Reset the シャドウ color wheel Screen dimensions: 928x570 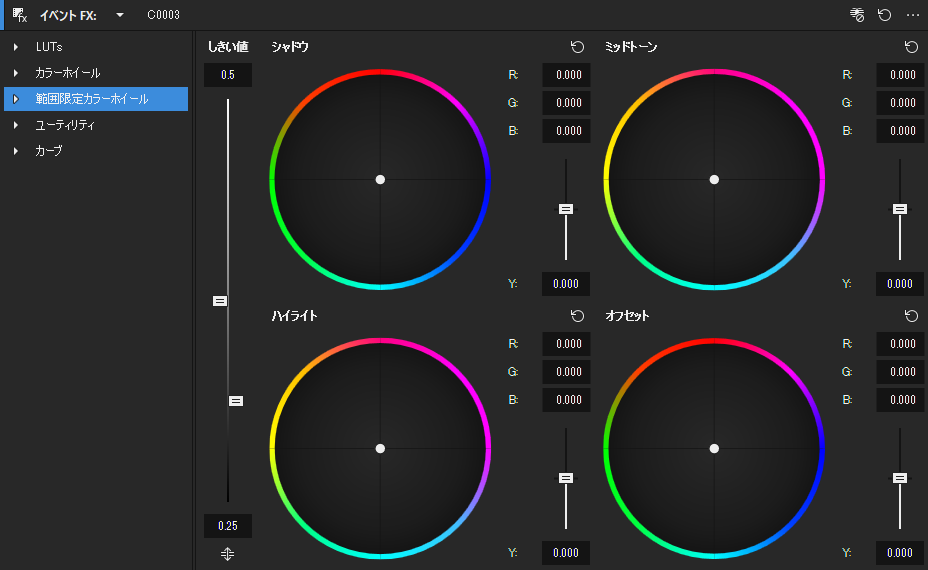[577, 47]
